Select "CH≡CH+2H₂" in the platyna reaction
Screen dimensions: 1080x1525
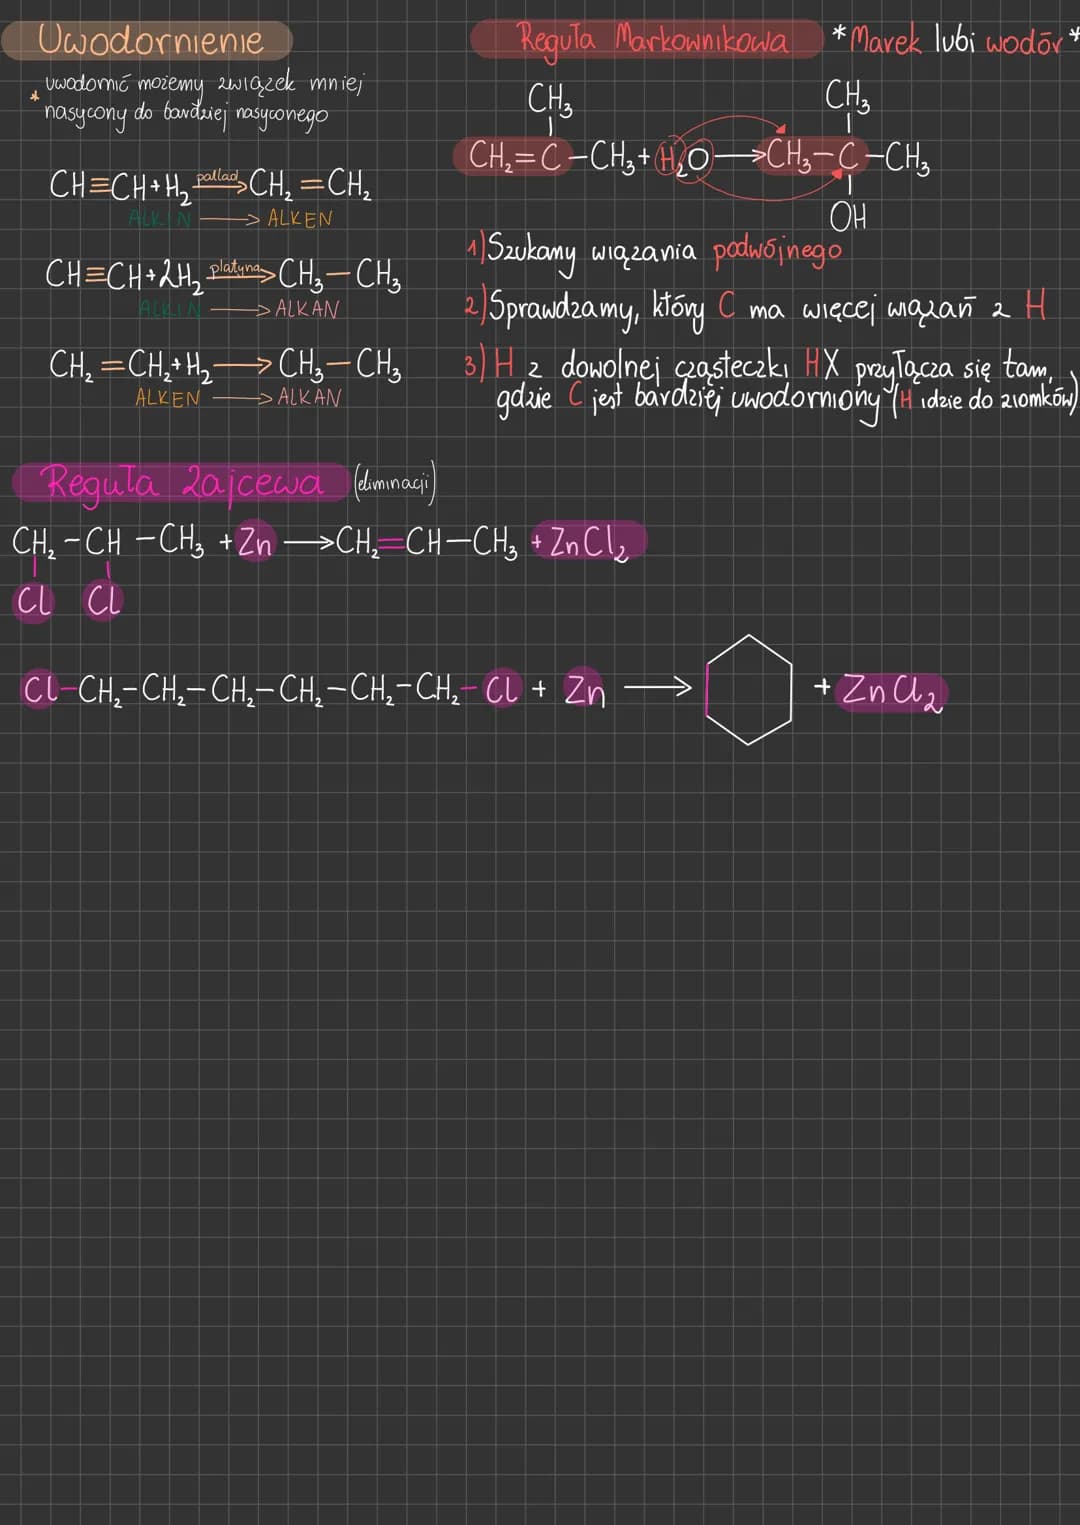click(124, 276)
